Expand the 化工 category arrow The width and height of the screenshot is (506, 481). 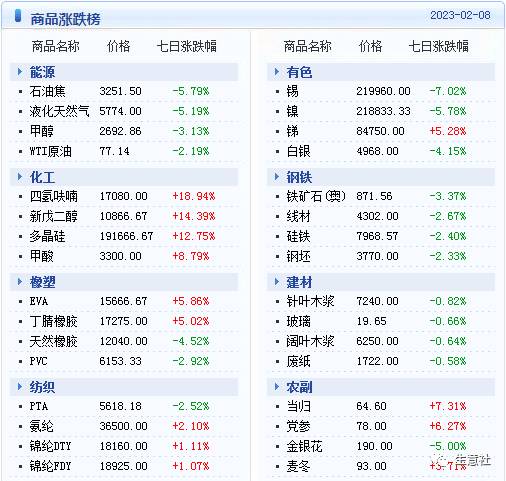click(x=20, y=177)
